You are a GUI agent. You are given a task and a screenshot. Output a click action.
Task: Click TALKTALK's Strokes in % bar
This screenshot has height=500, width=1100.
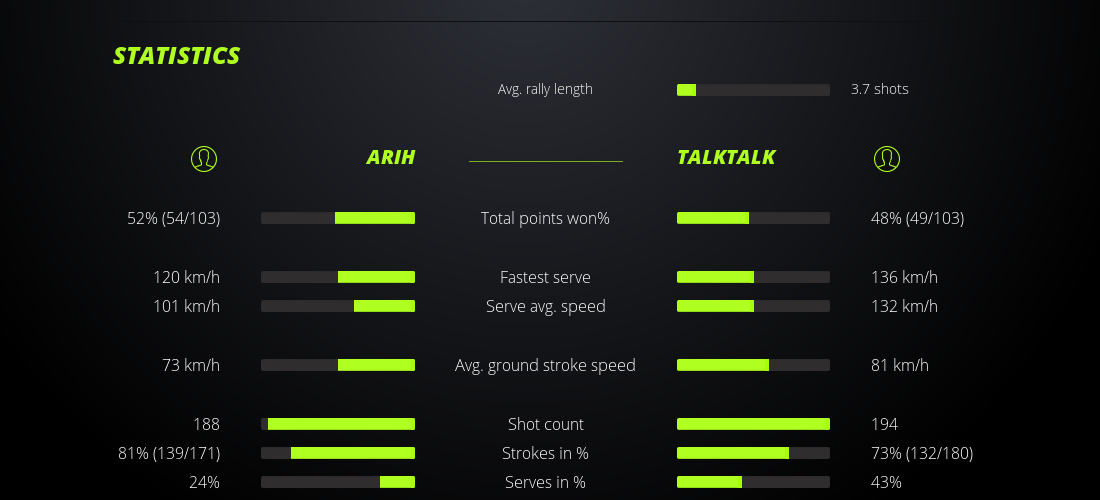click(753, 453)
